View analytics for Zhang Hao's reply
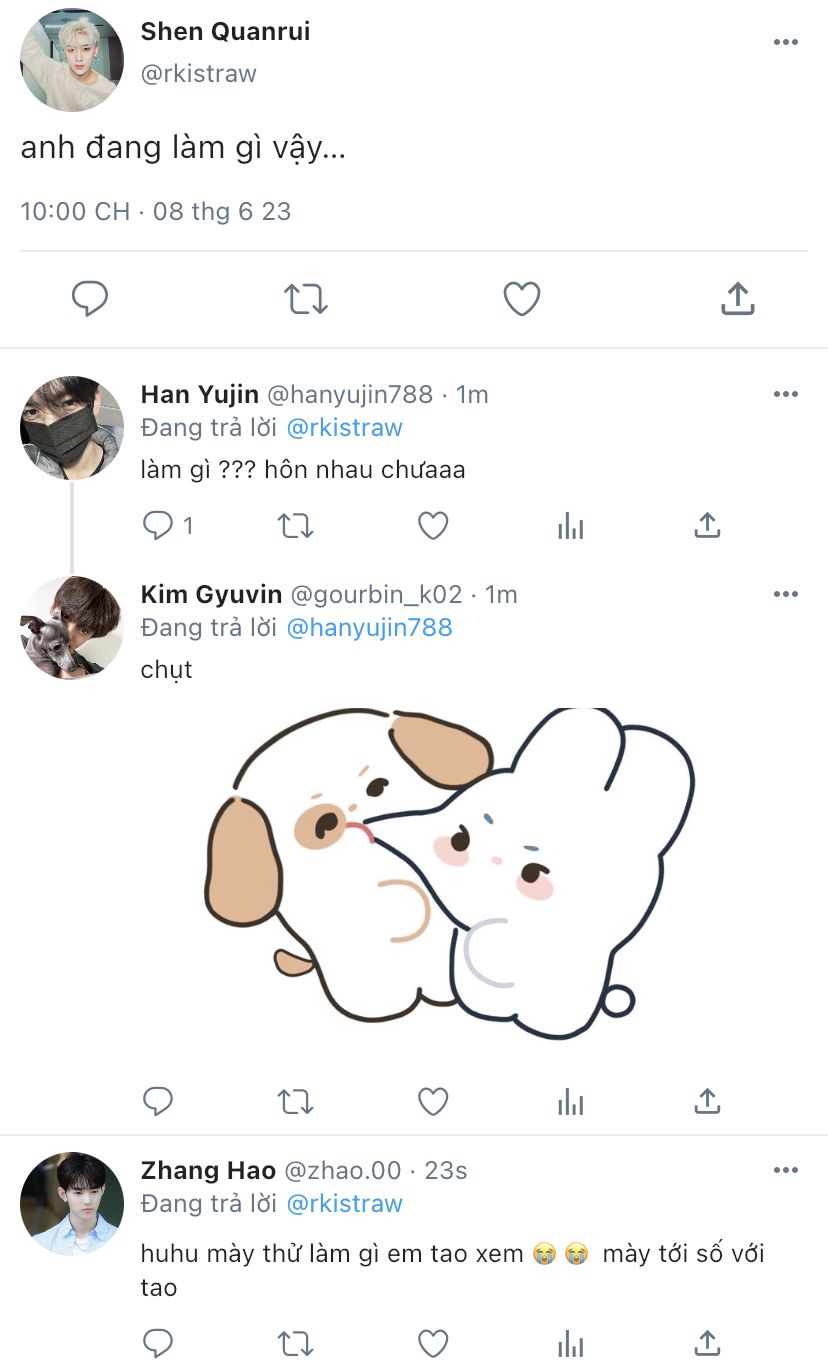The image size is (828, 1371). click(x=570, y=1342)
